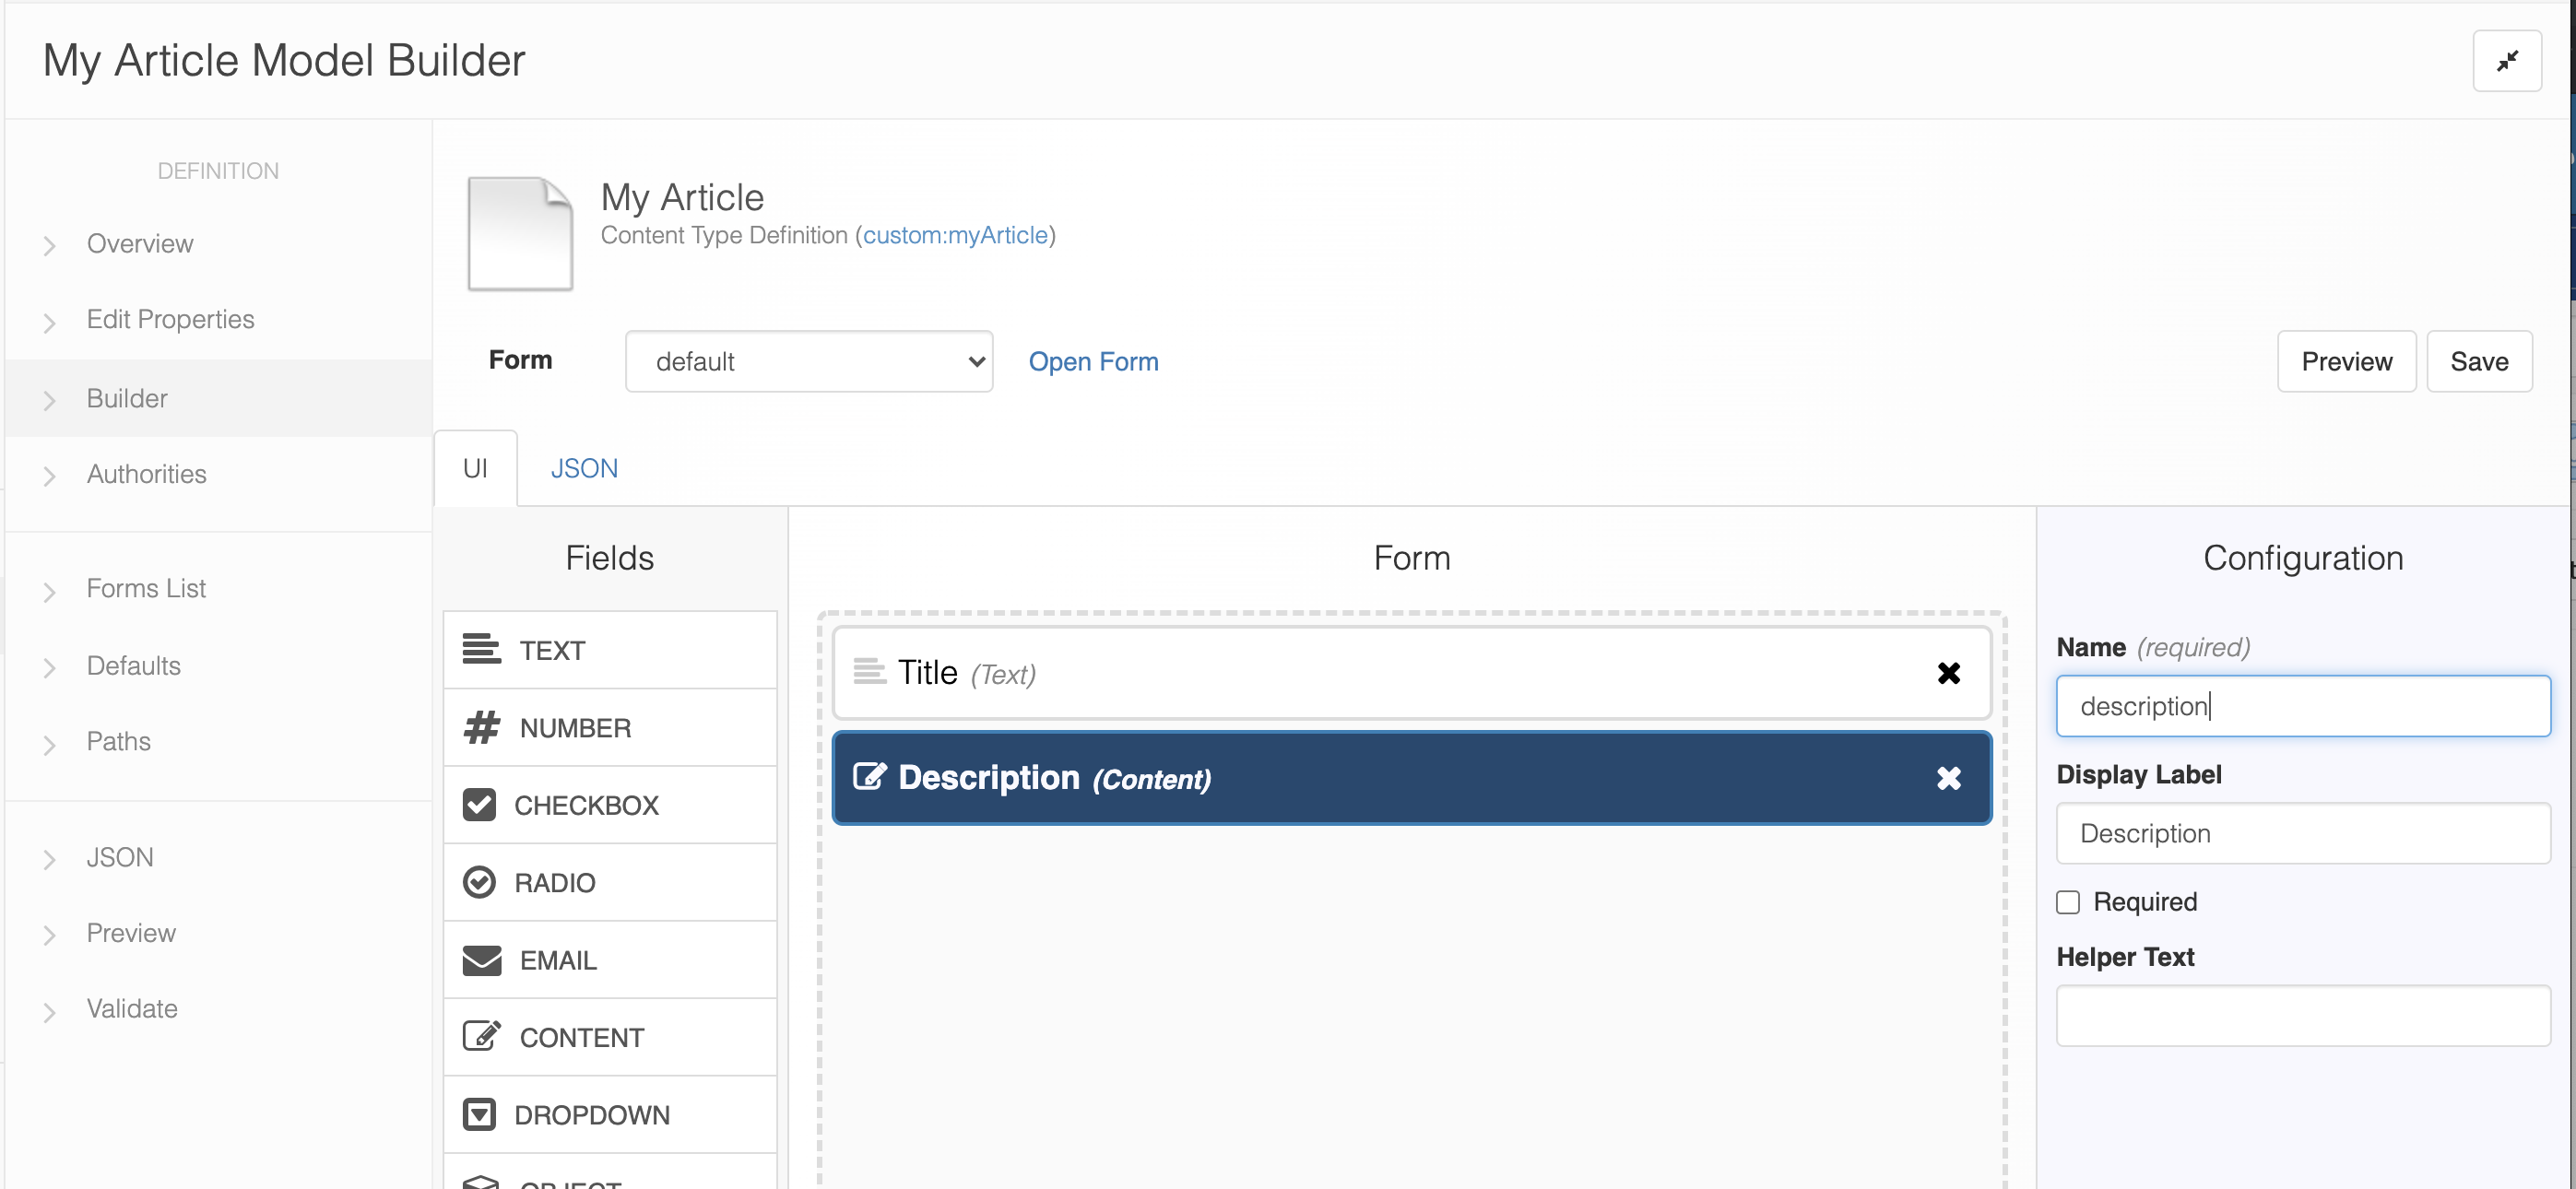Focus the Display Label input field
2576x1189 pixels.
click(x=2302, y=833)
